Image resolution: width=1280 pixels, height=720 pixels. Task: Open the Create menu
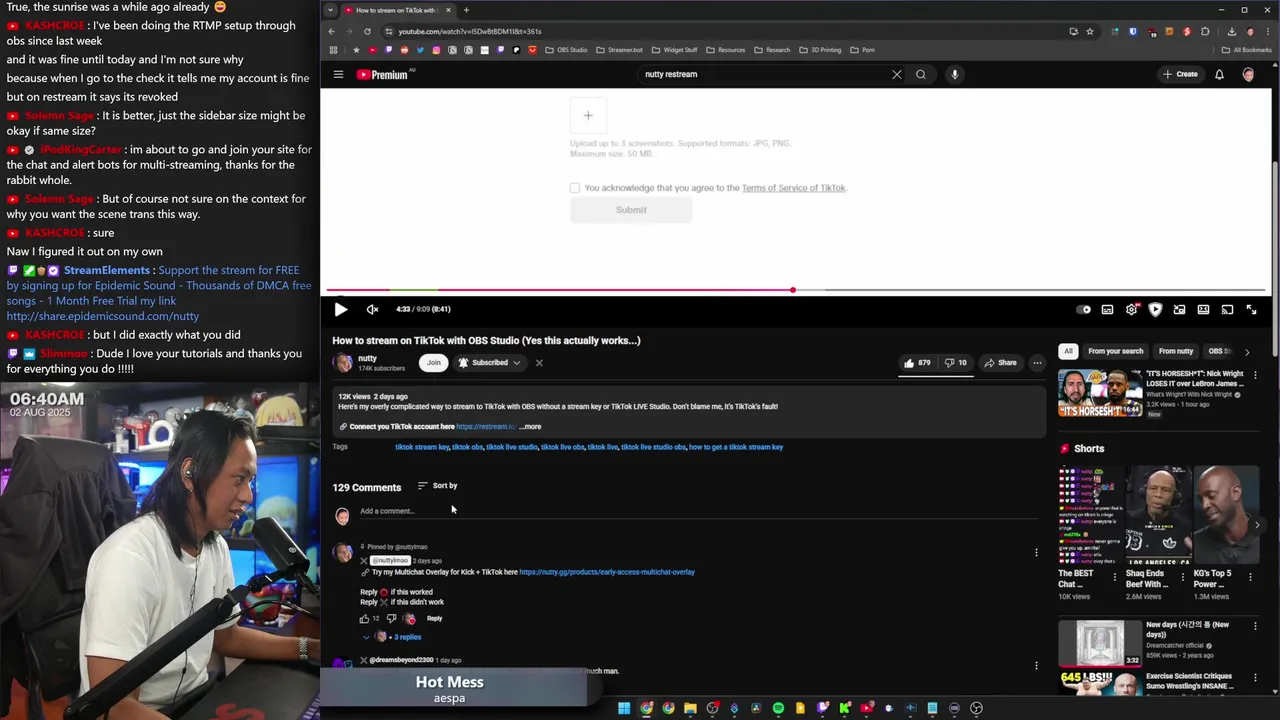click(x=1180, y=74)
